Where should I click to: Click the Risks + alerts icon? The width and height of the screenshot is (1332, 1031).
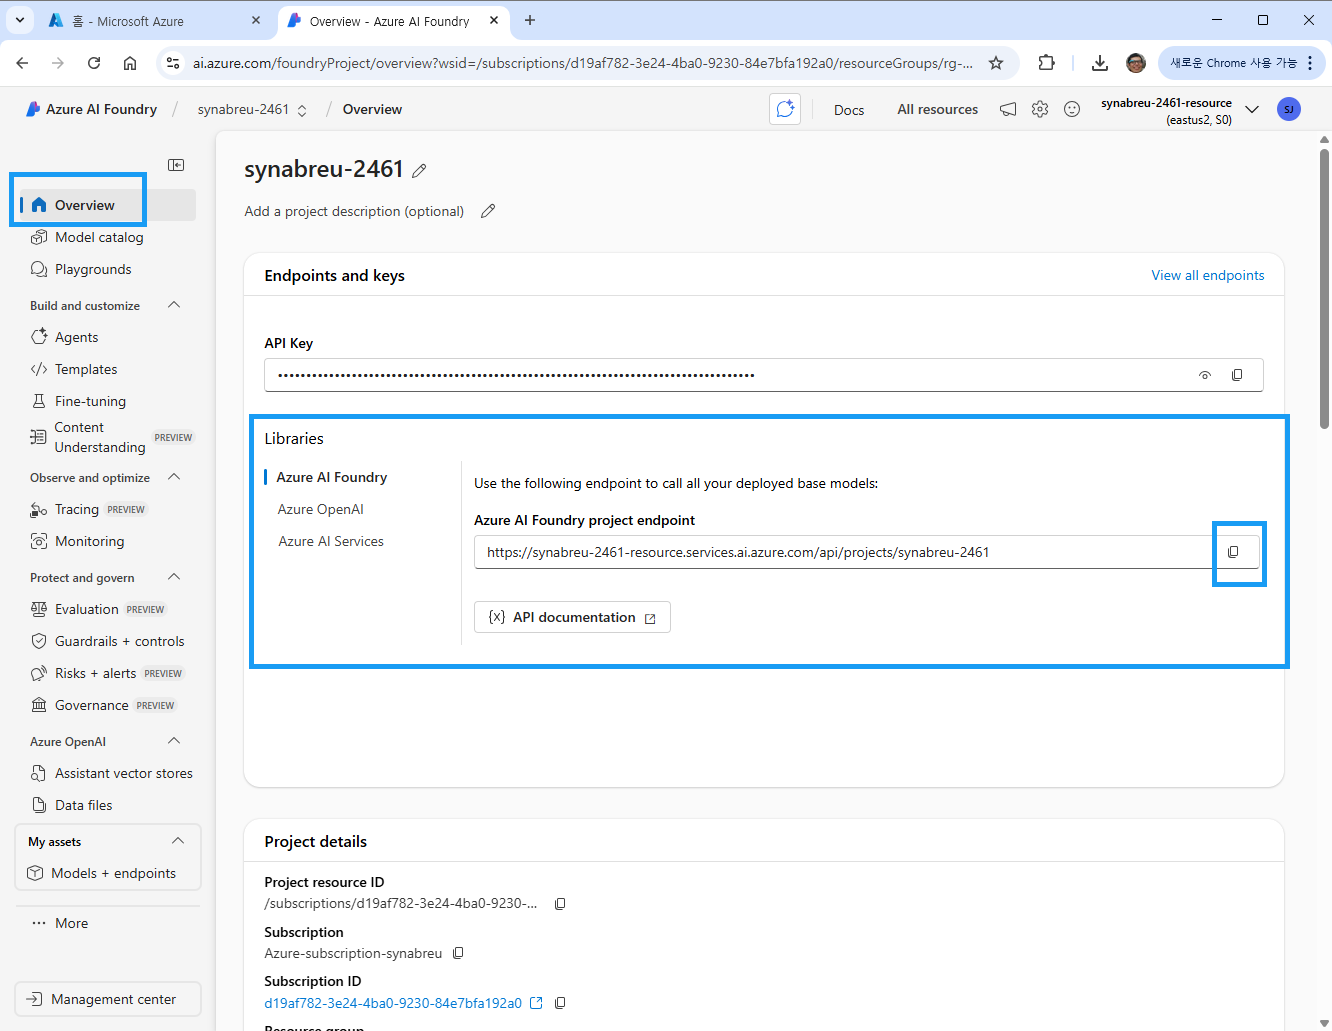(39, 673)
